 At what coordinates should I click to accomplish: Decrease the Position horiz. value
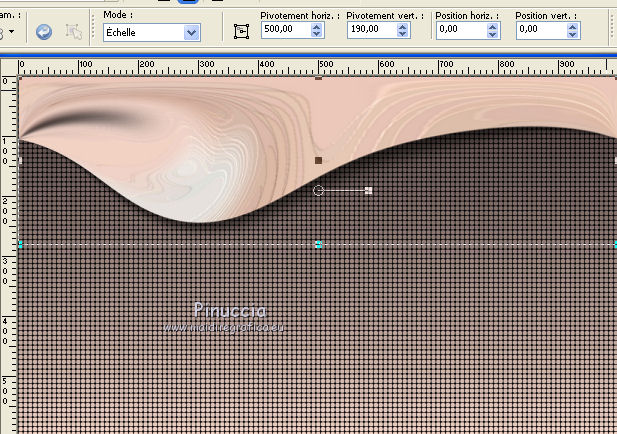point(492,34)
